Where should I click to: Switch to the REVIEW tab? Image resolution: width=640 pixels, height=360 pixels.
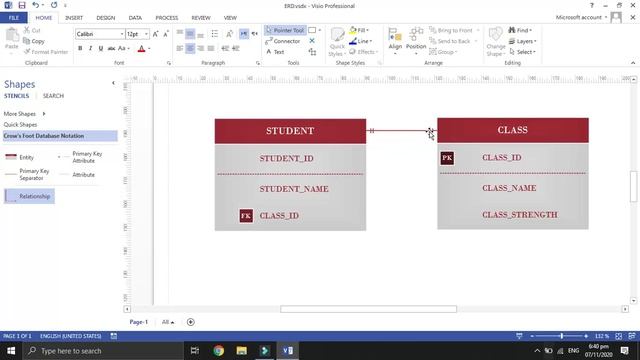(201, 18)
